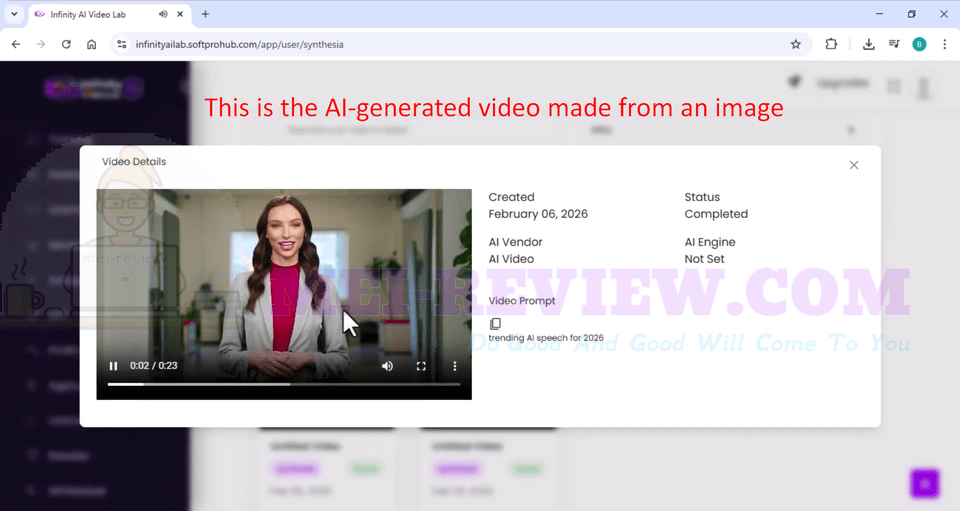This screenshot has width=960, height=511.
Task: Reload the current page
Action: point(66,44)
